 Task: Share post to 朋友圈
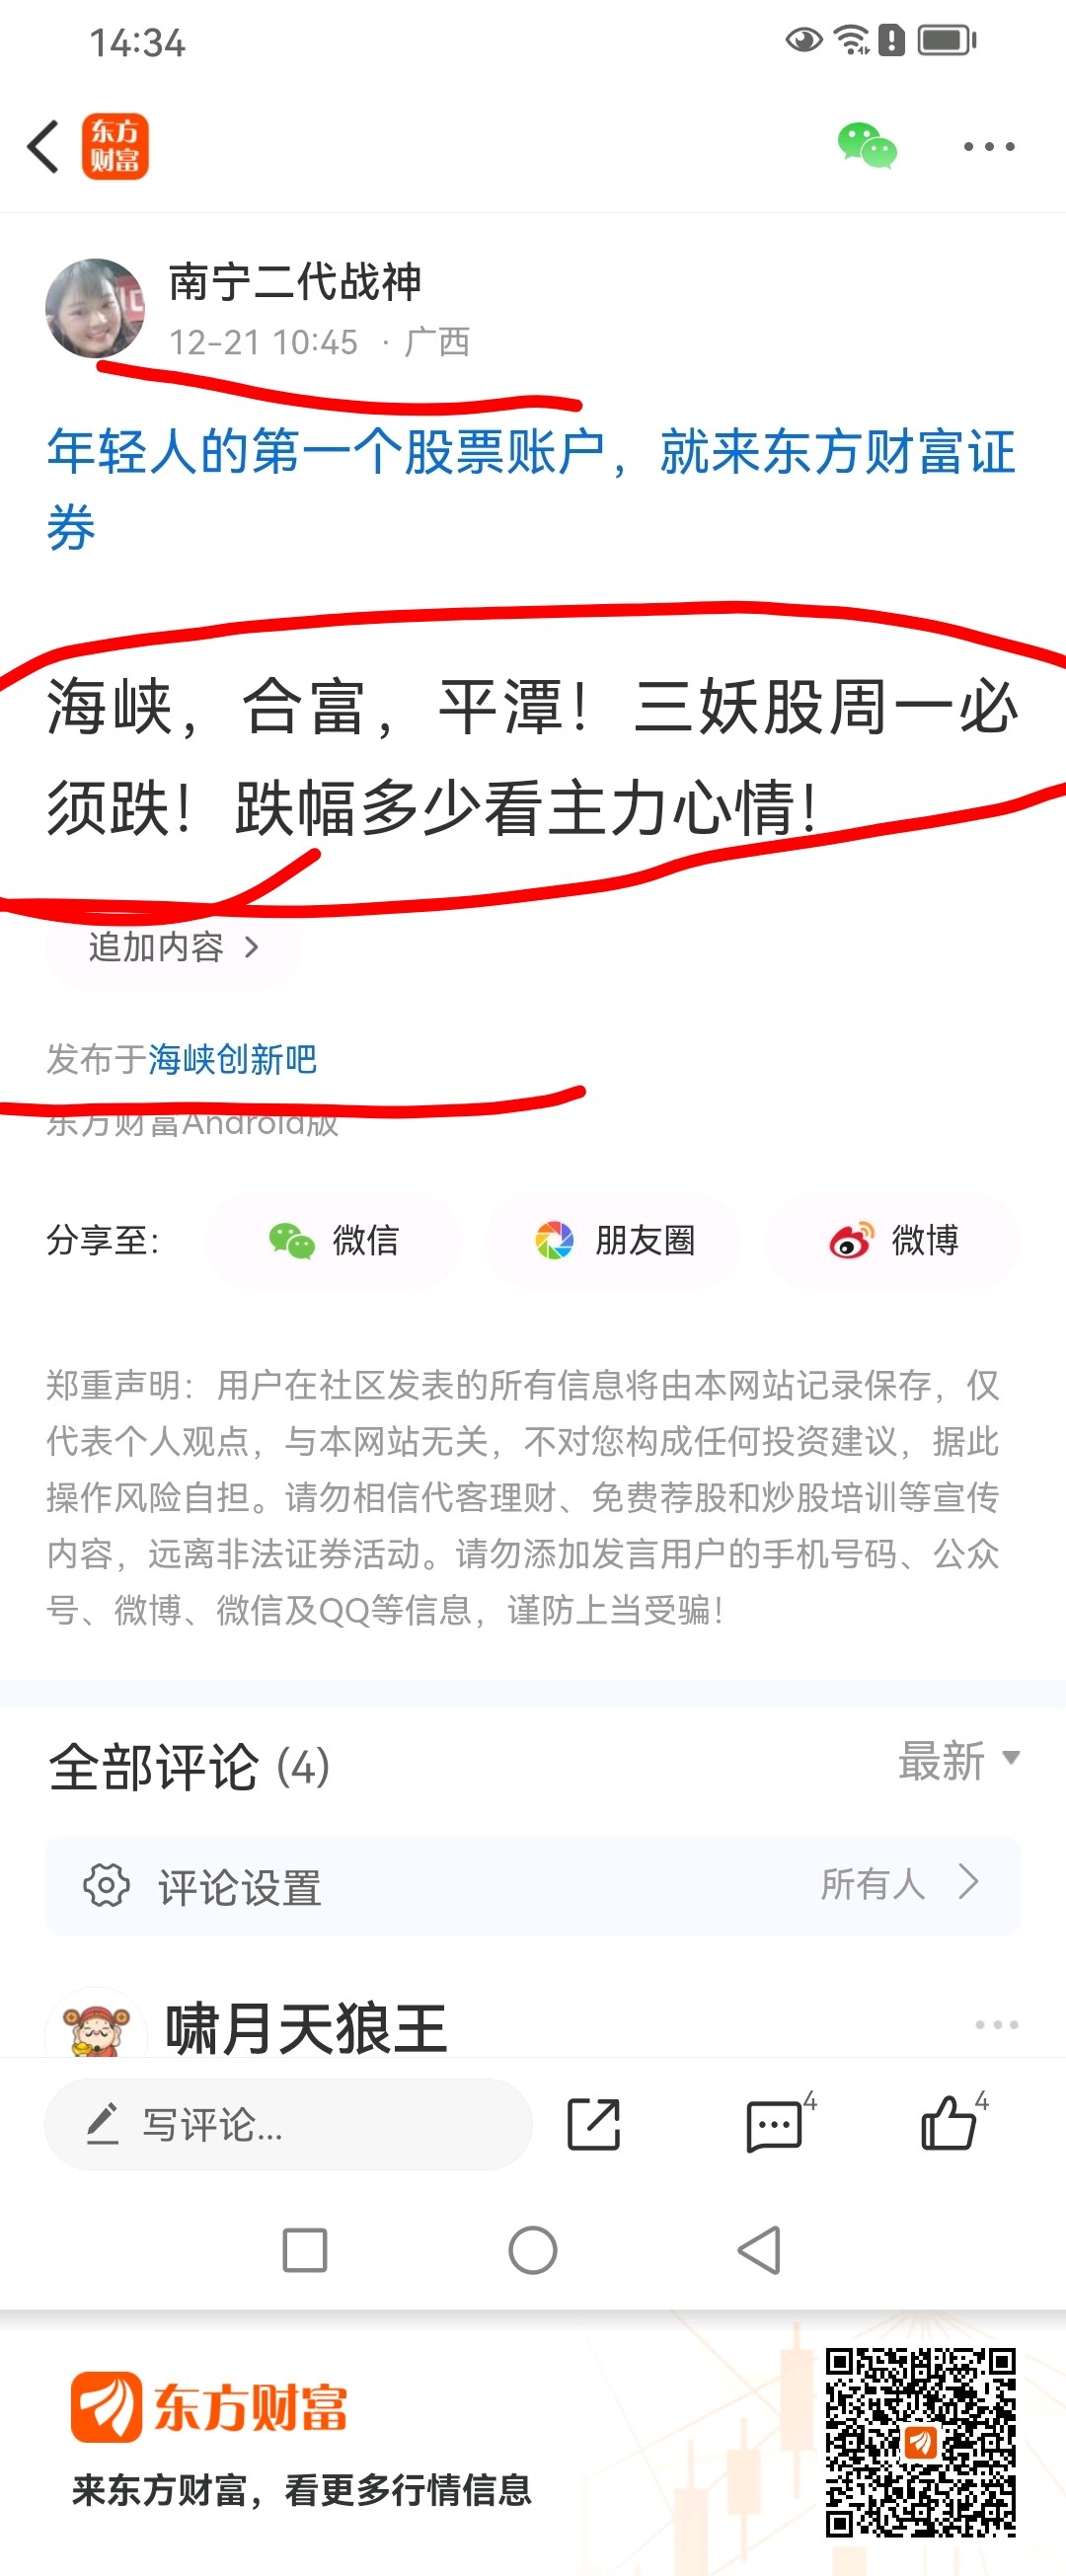[x=613, y=1241]
